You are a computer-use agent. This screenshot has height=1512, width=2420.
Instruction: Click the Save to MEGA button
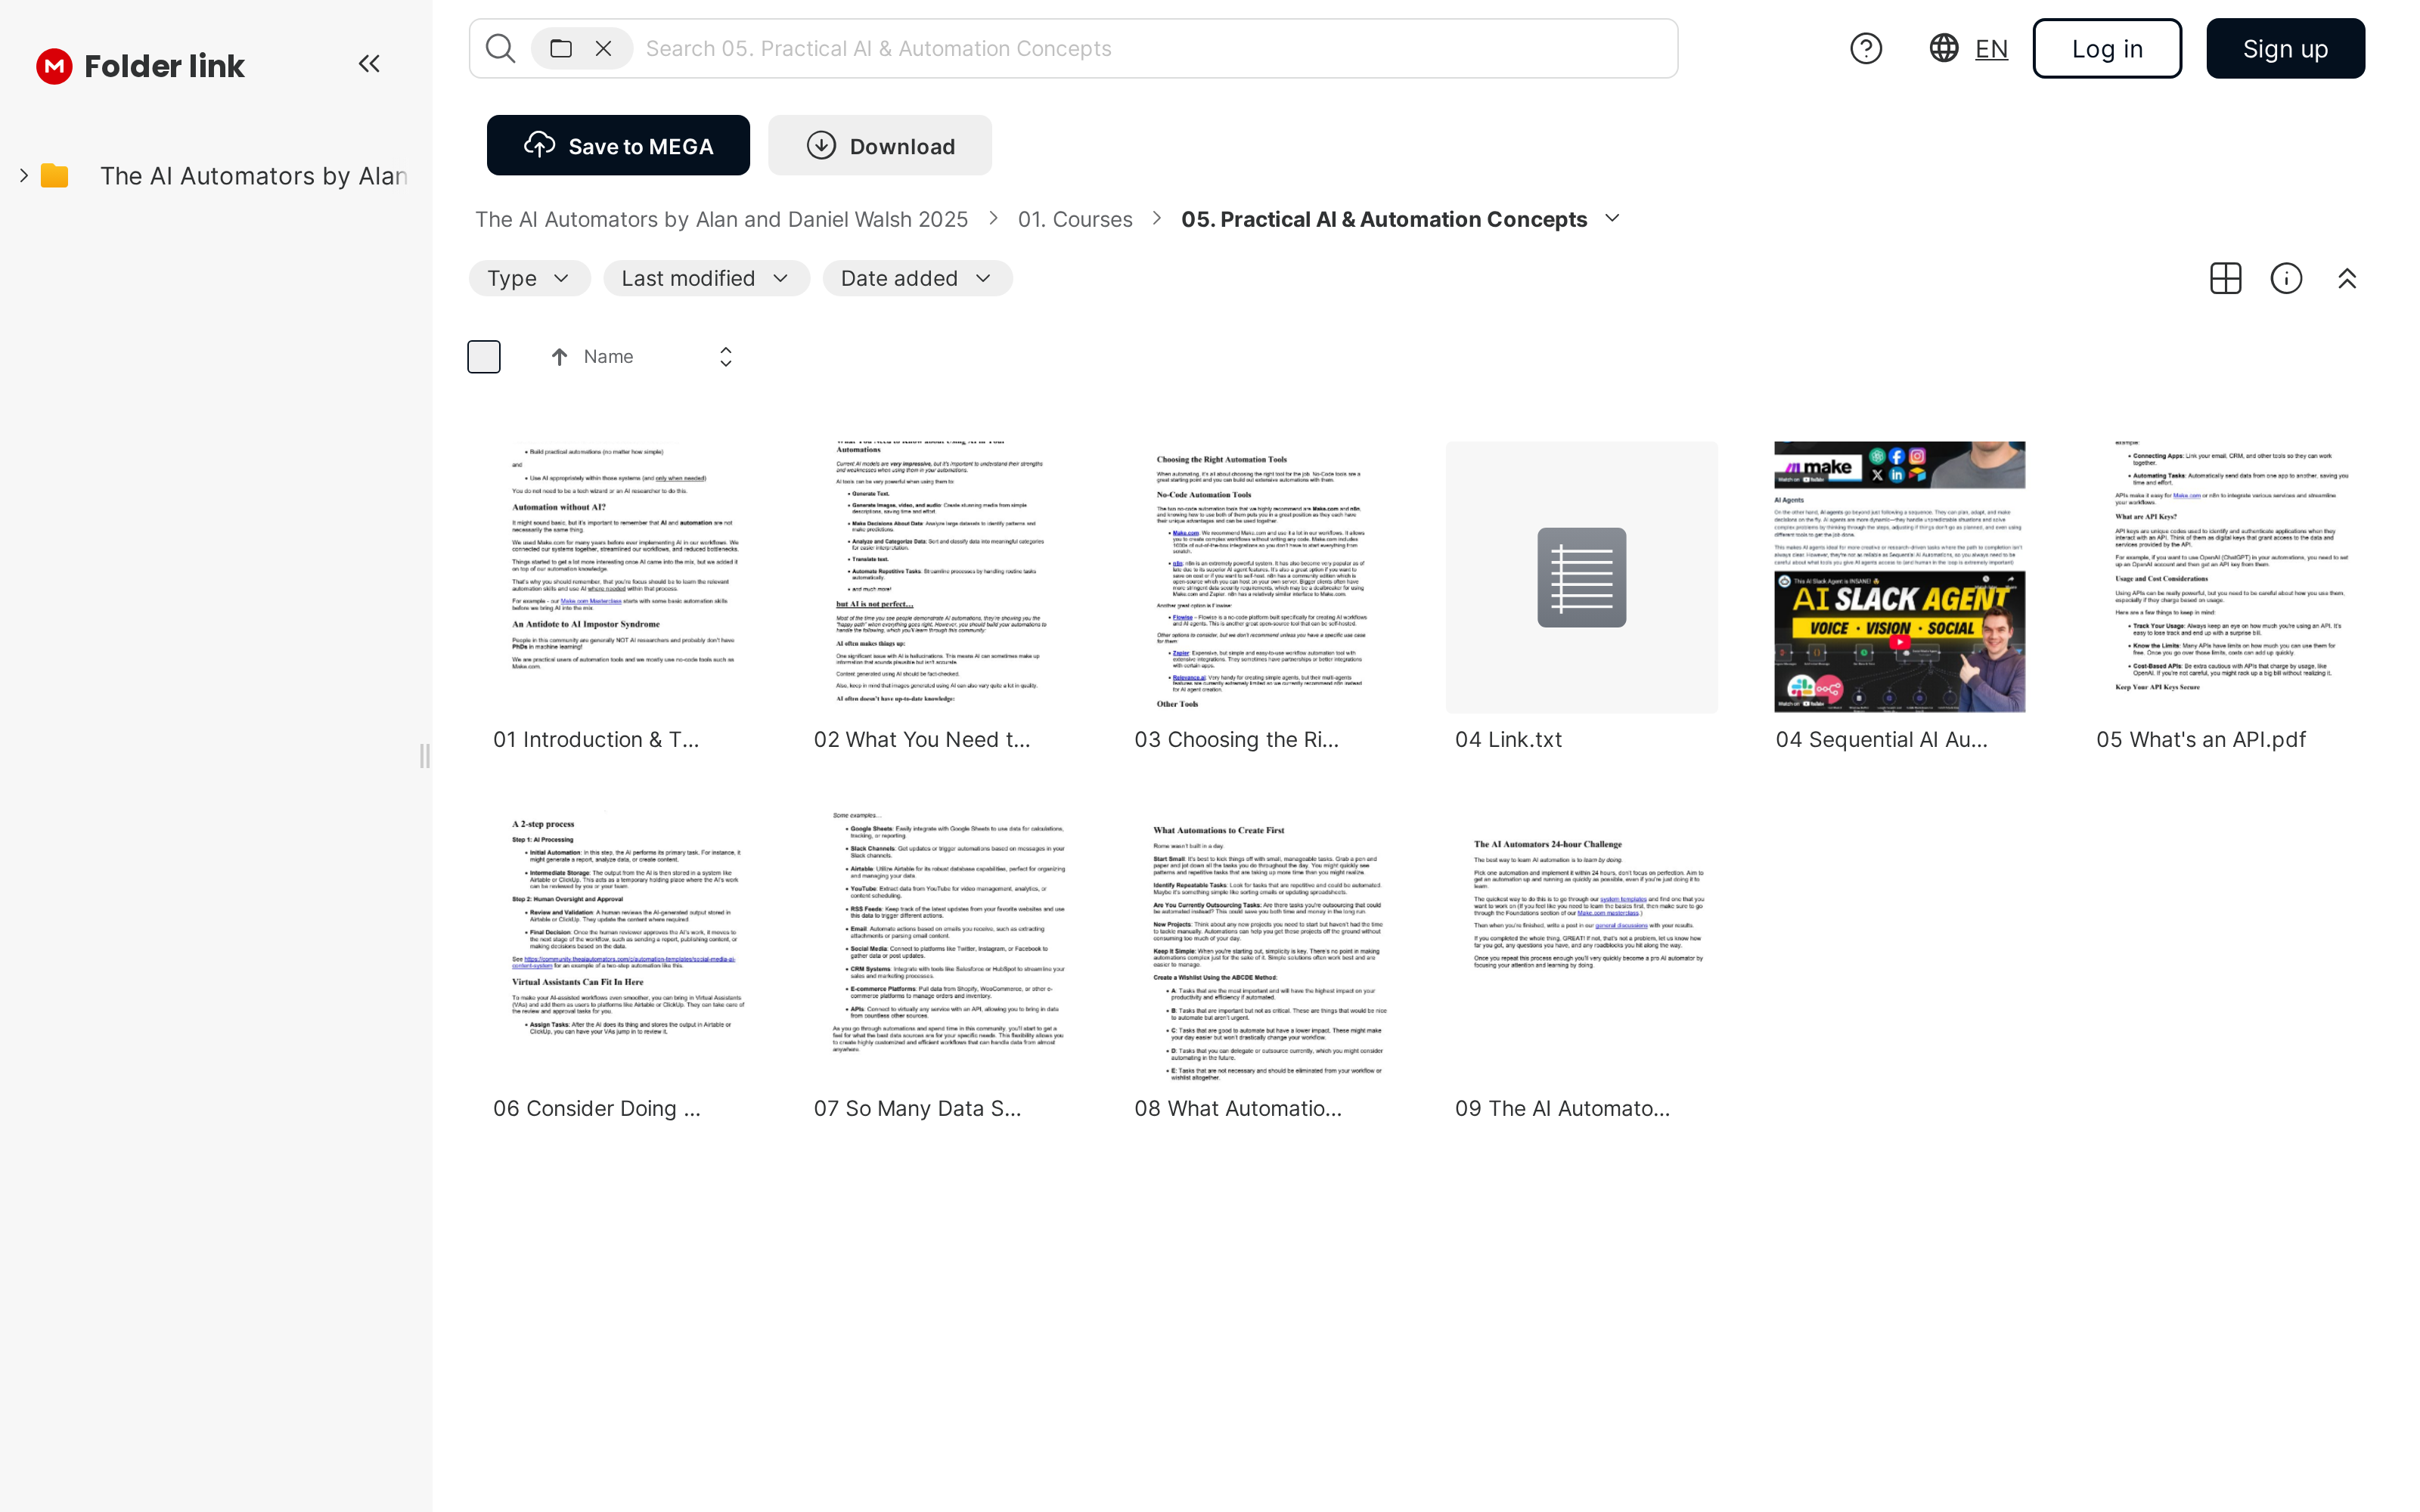[x=618, y=145]
